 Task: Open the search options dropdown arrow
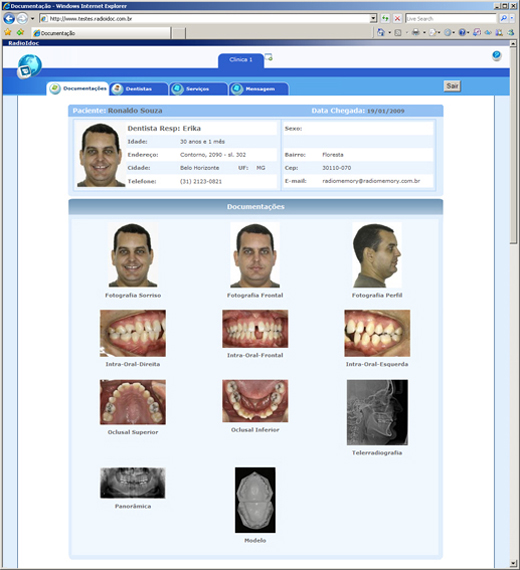512,18
